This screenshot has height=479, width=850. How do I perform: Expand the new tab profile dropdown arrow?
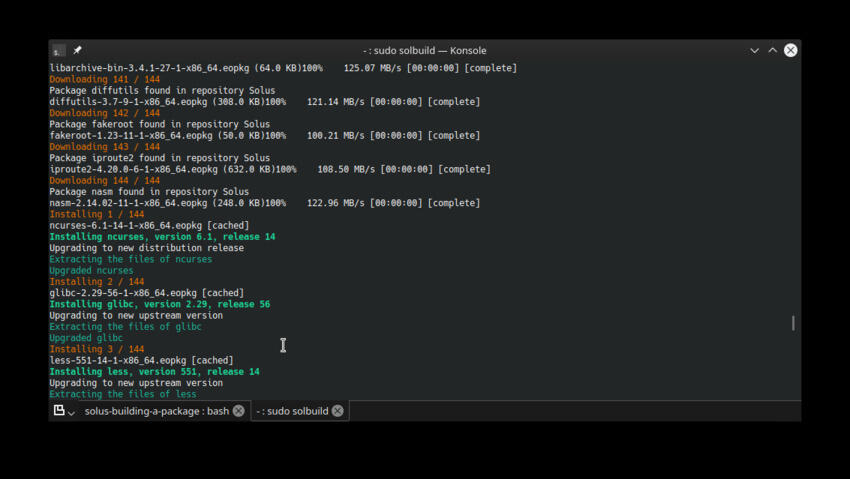(71, 413)
